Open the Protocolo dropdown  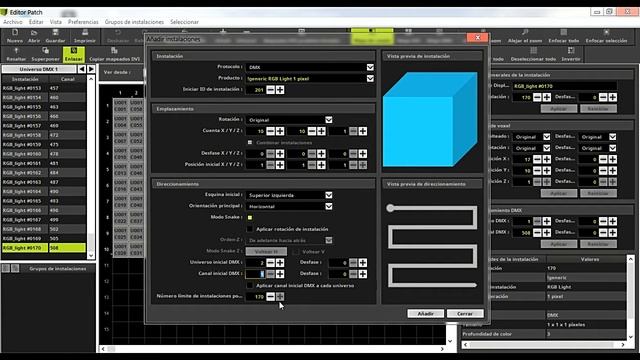click(x=370, y=67)
